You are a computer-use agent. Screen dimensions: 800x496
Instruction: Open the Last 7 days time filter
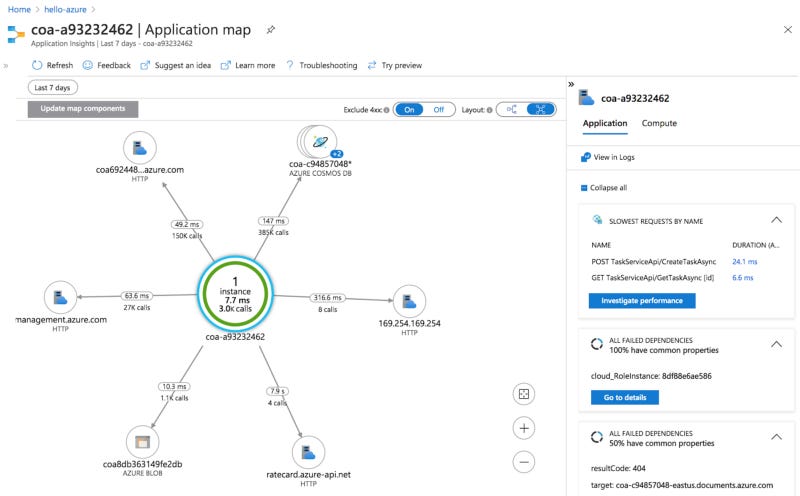pyautogui.click(x=53, y=88)
